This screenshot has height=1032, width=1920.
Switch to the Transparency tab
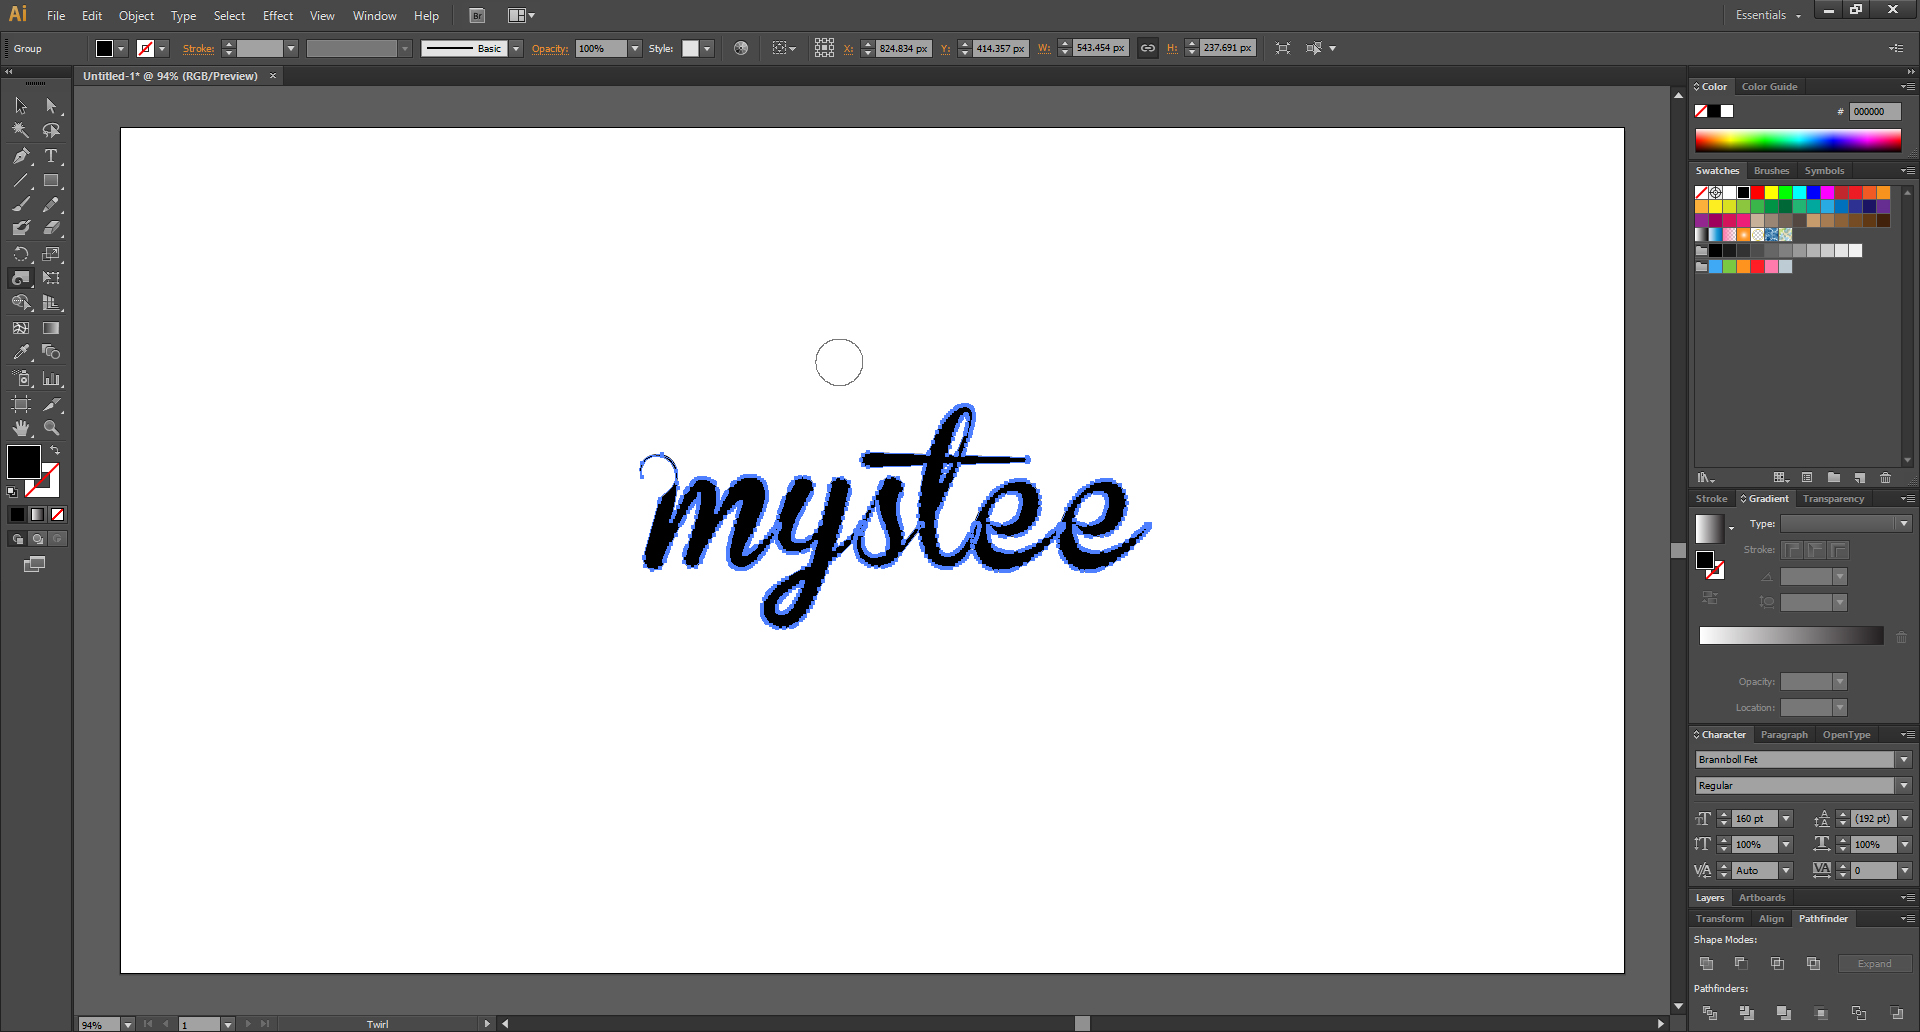[1833, 499]
